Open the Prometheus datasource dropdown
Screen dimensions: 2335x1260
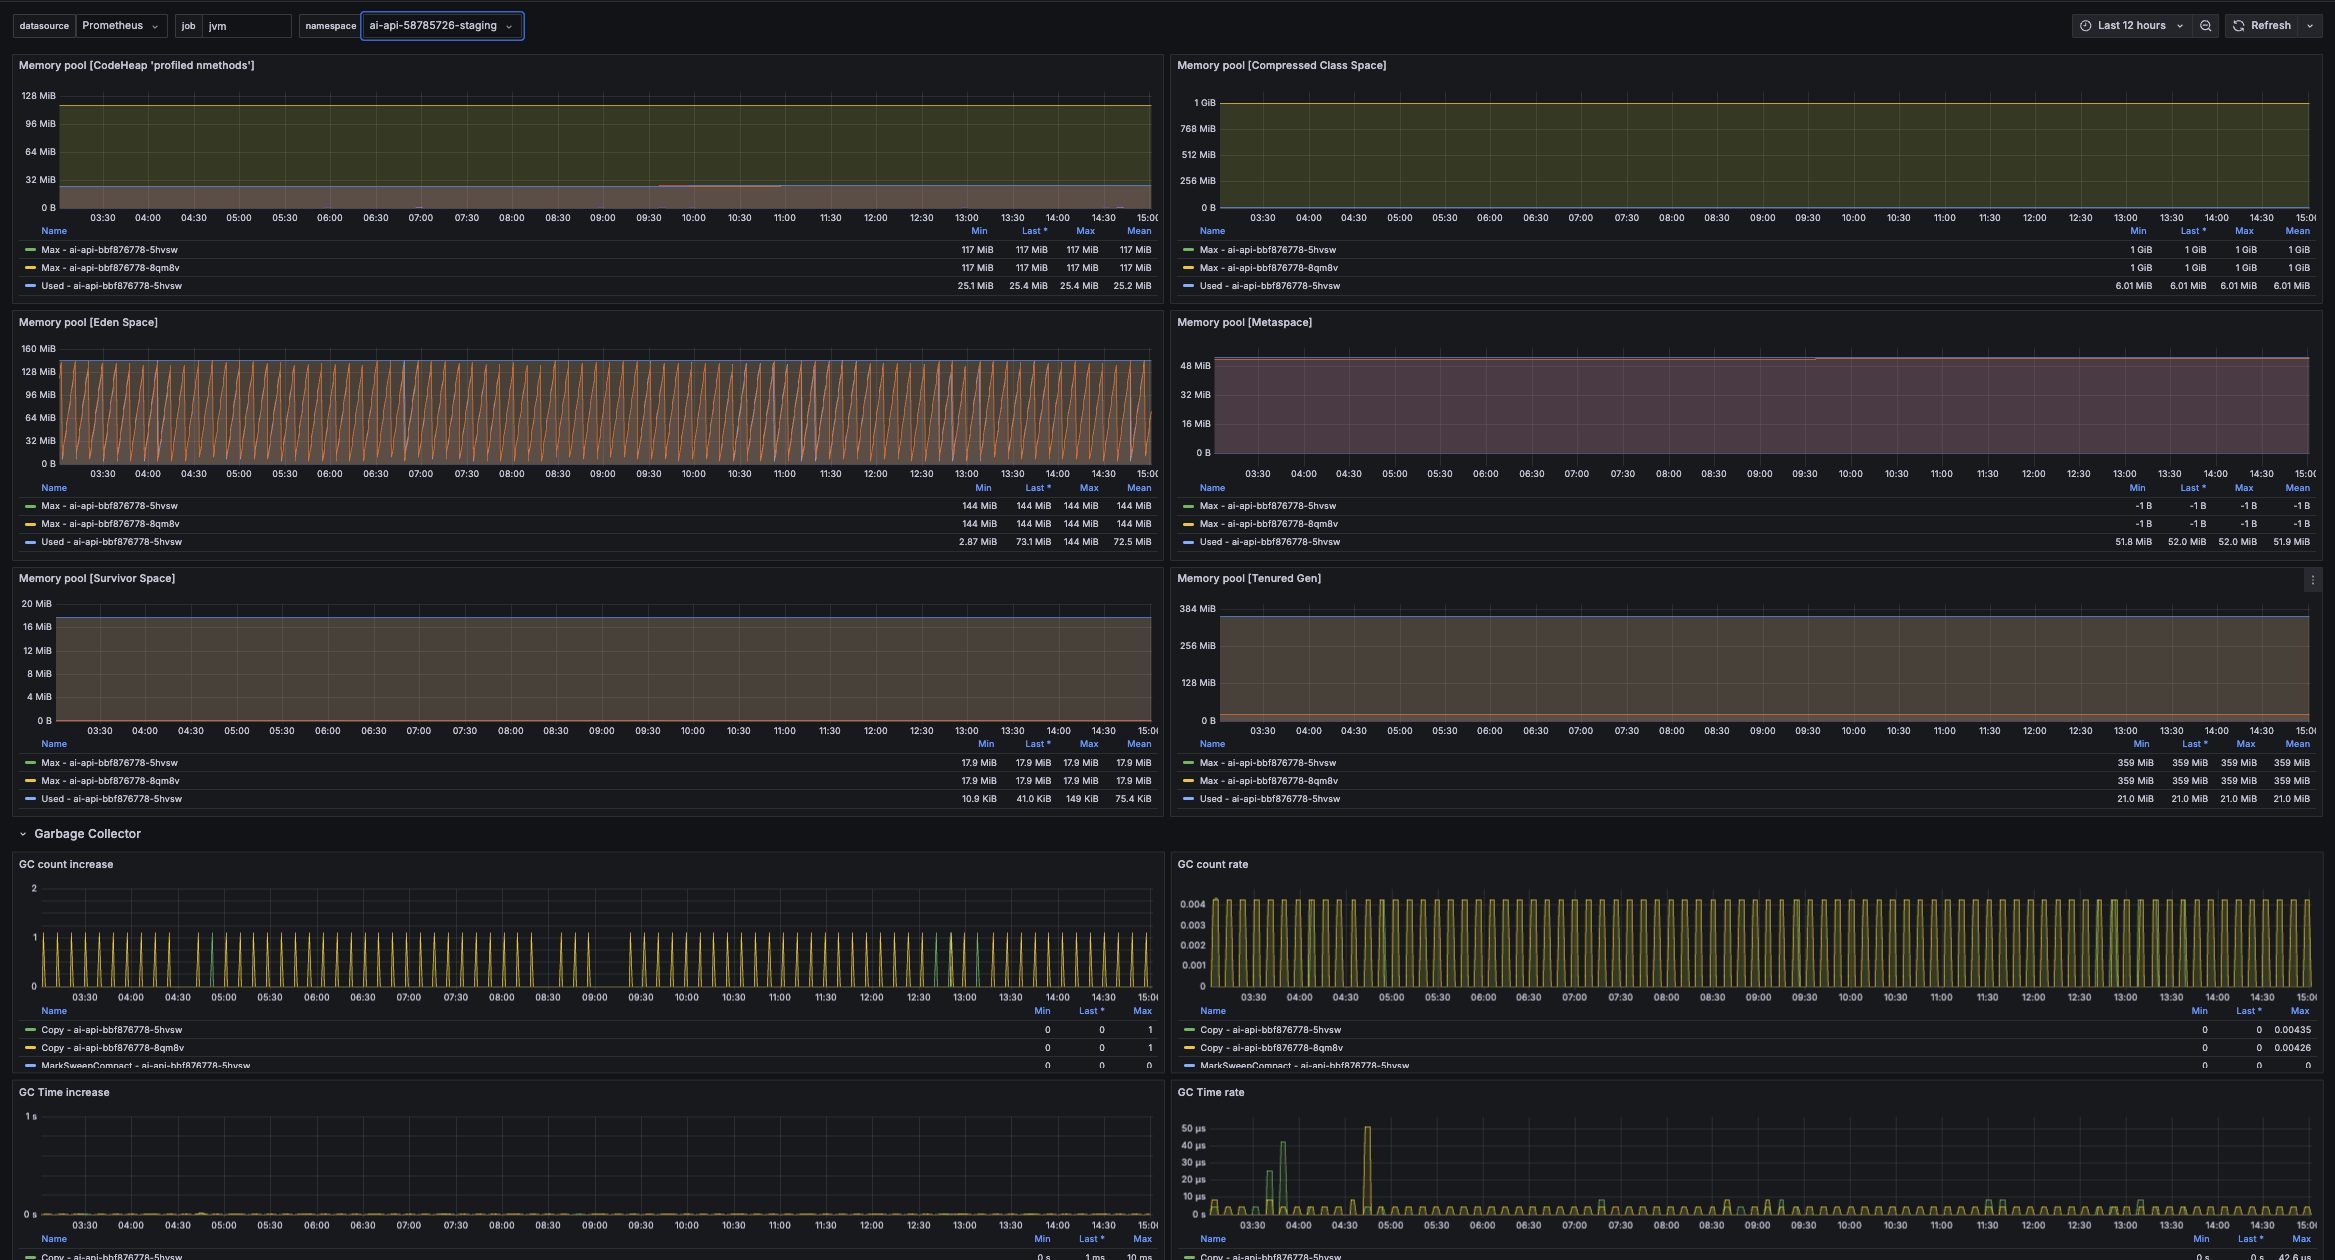120,26
